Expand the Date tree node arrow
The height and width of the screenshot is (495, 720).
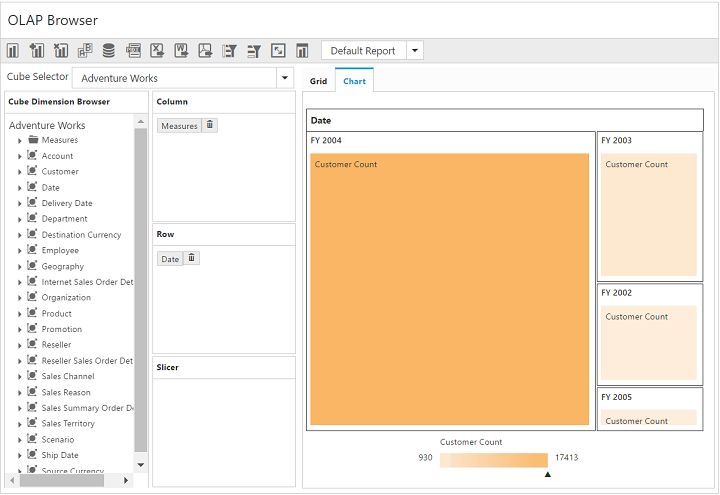click(19, 188)
